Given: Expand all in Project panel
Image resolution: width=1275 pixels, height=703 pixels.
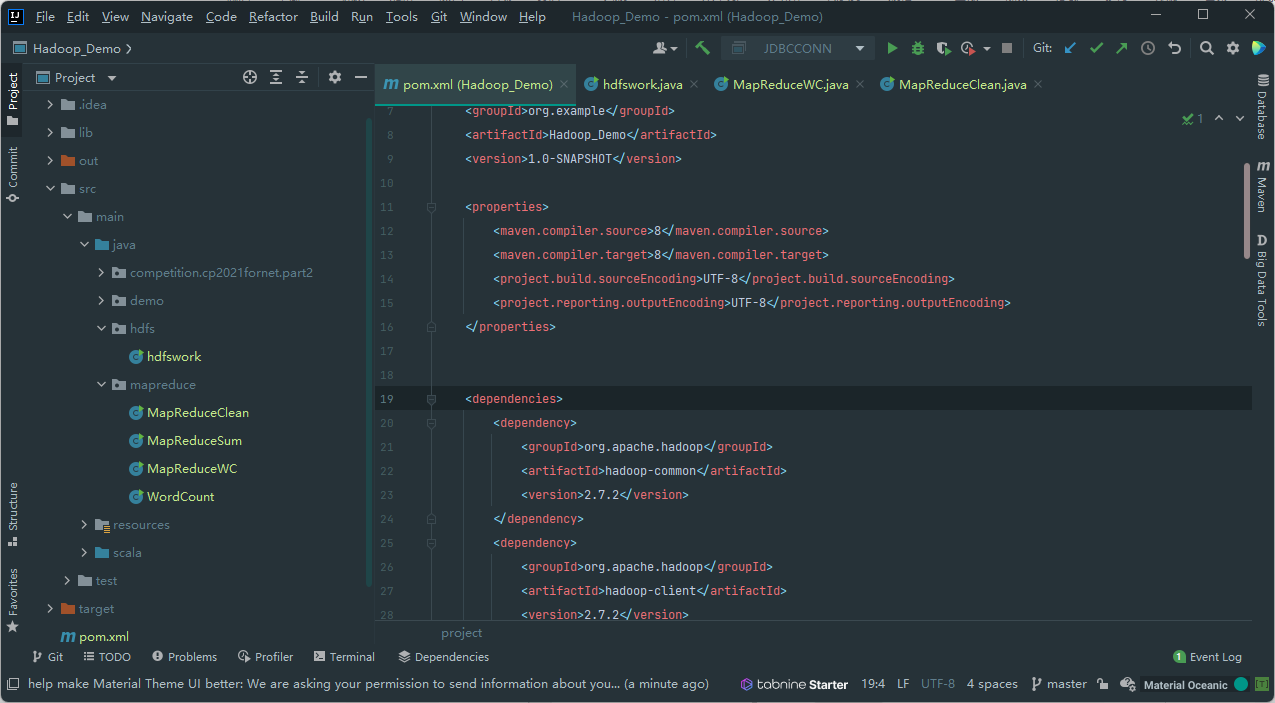Looking at the screenshot, I should tap(276, 77).
